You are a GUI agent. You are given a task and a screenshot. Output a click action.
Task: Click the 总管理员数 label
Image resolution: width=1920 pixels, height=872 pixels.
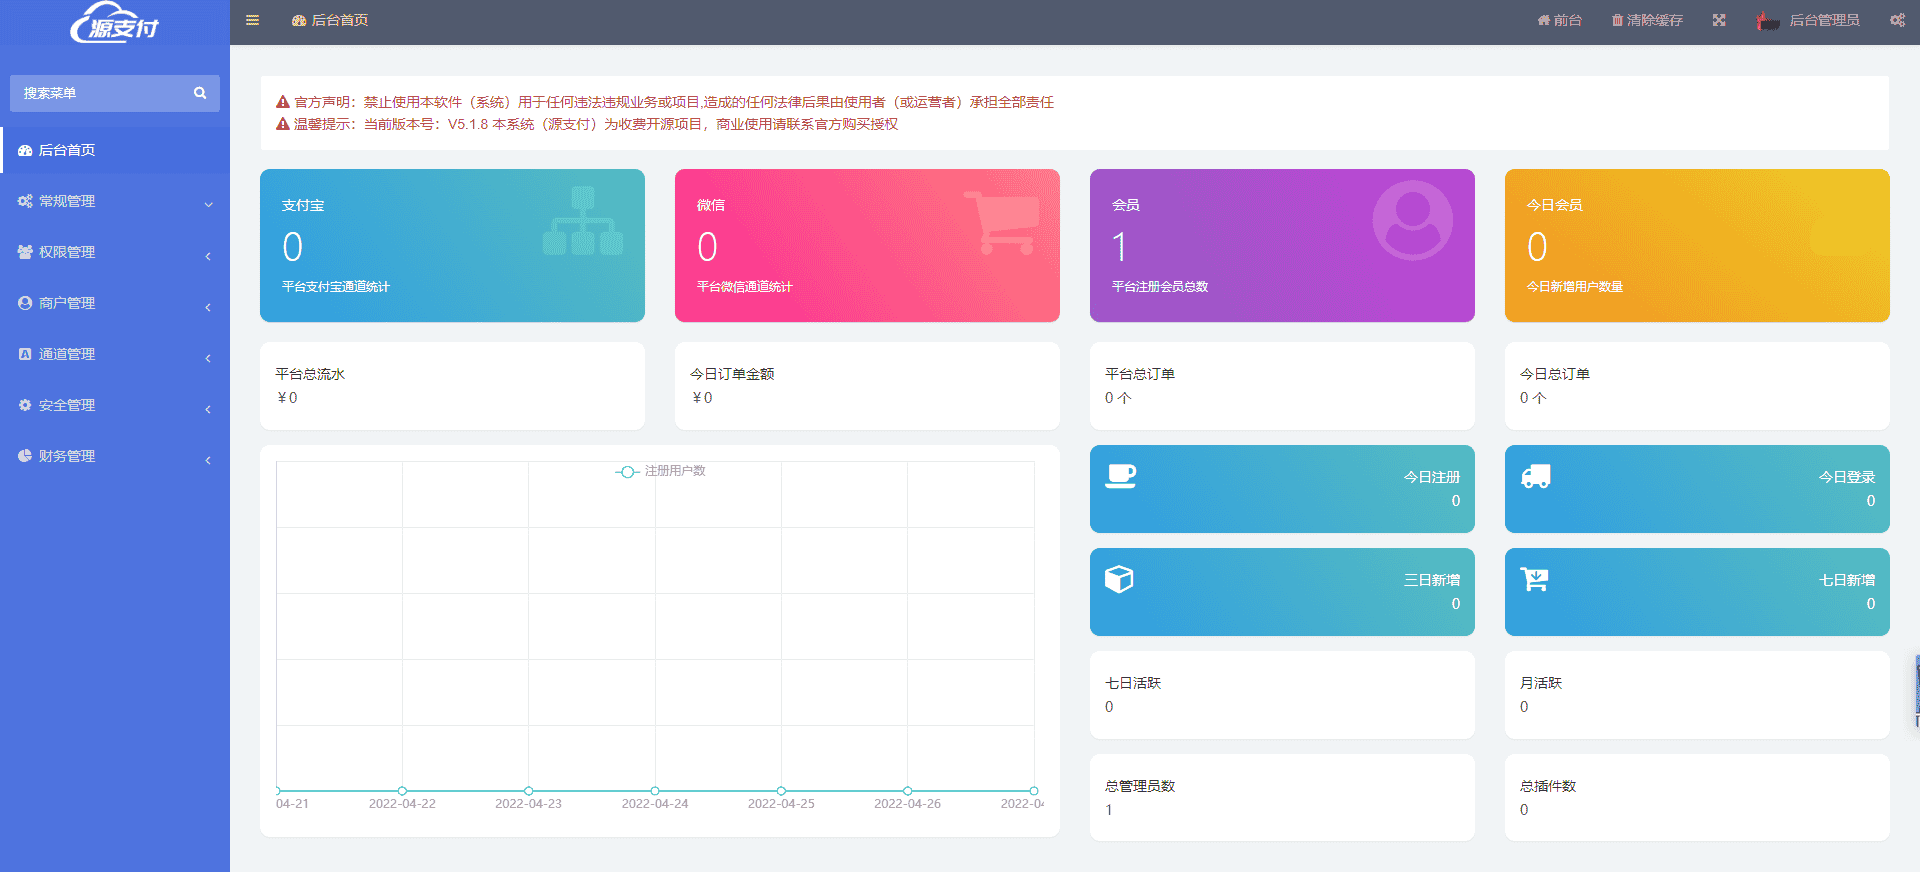pos(1140,786)
